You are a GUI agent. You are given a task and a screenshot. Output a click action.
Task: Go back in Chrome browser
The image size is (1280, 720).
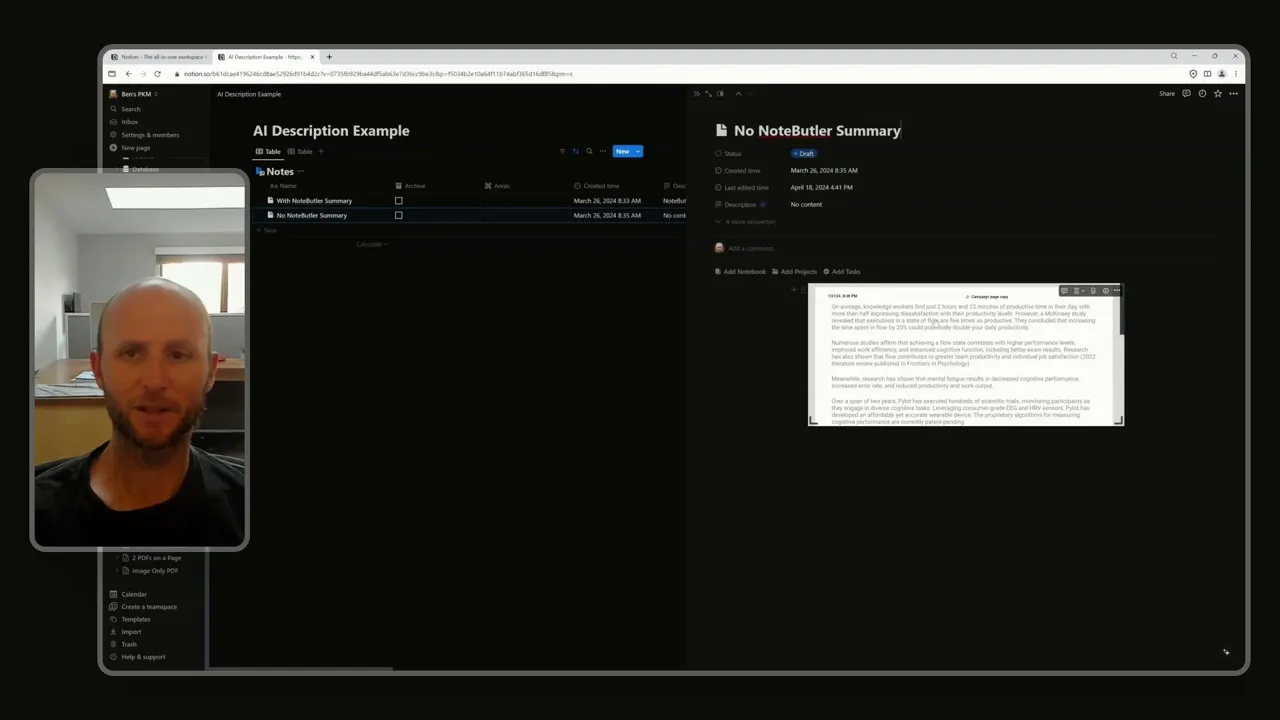click(x=128, y=74)
